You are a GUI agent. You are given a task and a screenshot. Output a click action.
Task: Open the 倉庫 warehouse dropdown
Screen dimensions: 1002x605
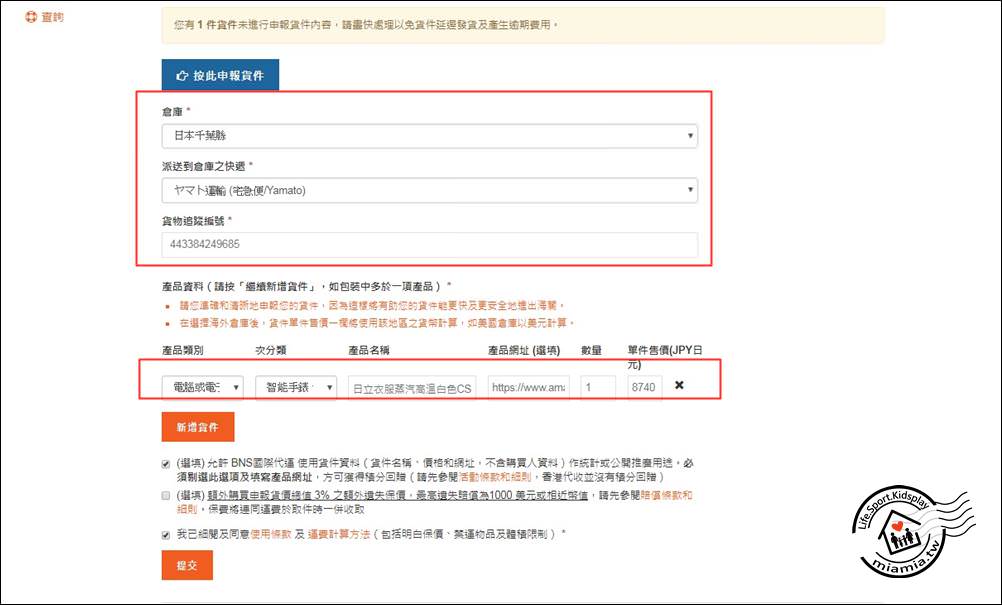pyautogui.click(x=429, y=135)
